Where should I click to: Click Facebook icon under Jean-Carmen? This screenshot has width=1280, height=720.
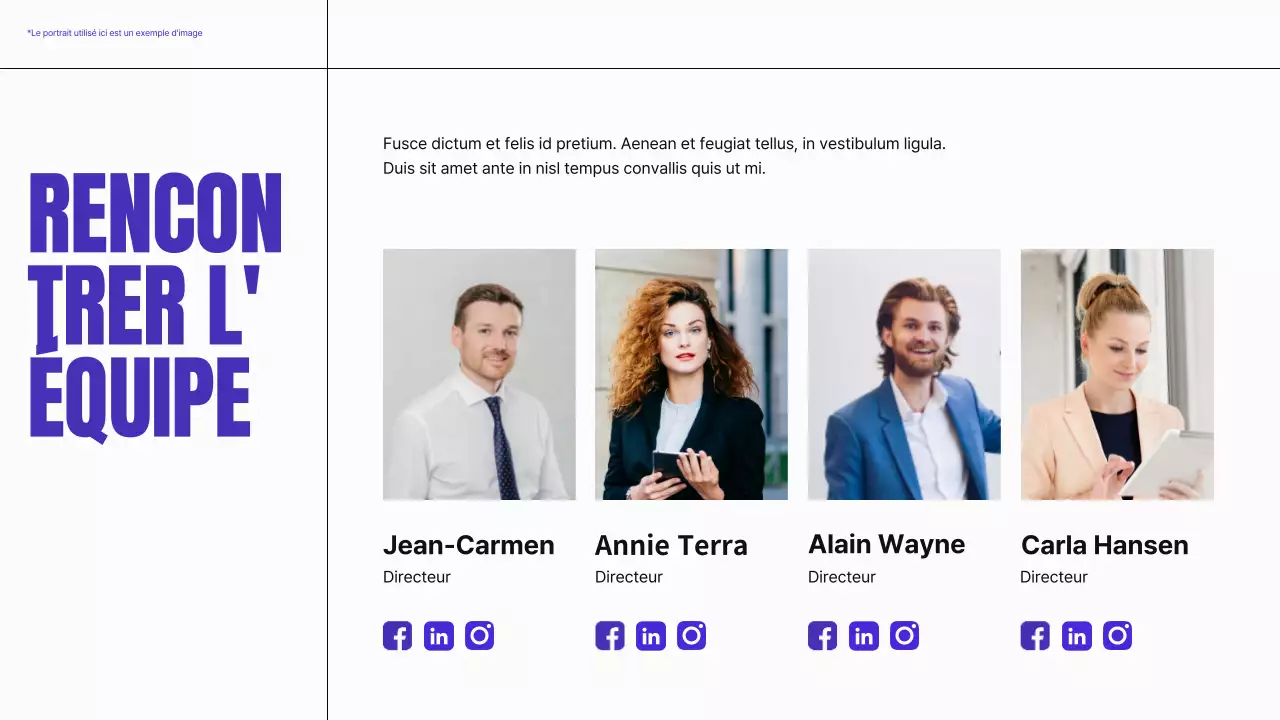[397, 636]
